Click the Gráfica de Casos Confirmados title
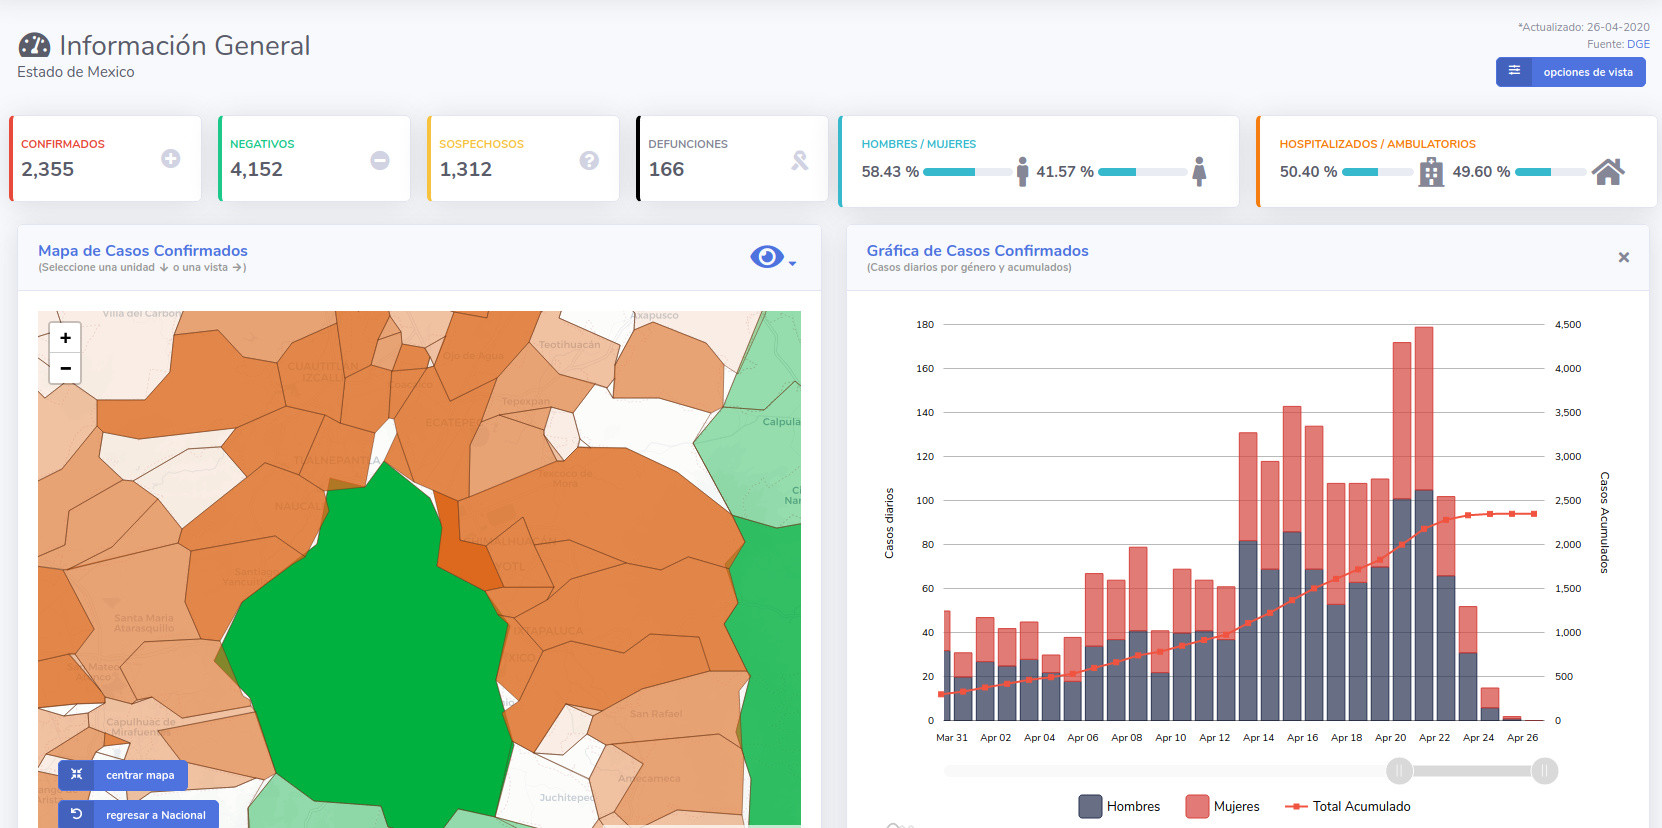This screenshot has height=828, width=1662. coord(977,251)
